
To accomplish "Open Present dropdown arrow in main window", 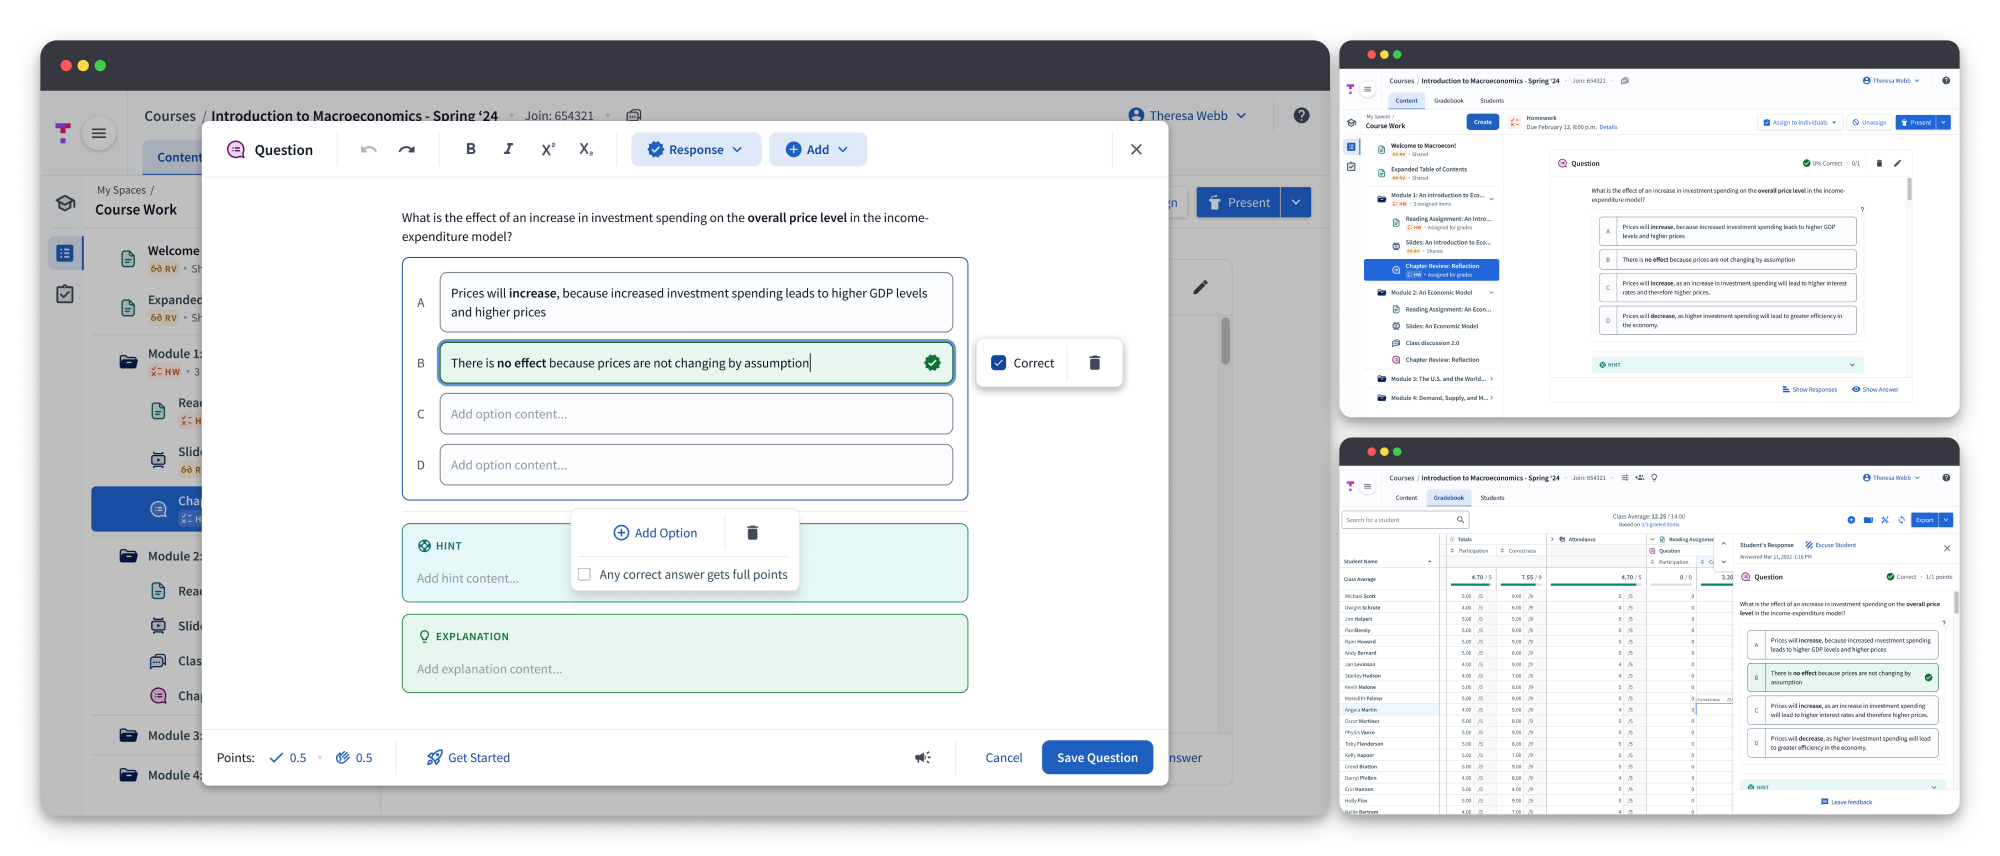I will click(x=1296, y=202).
